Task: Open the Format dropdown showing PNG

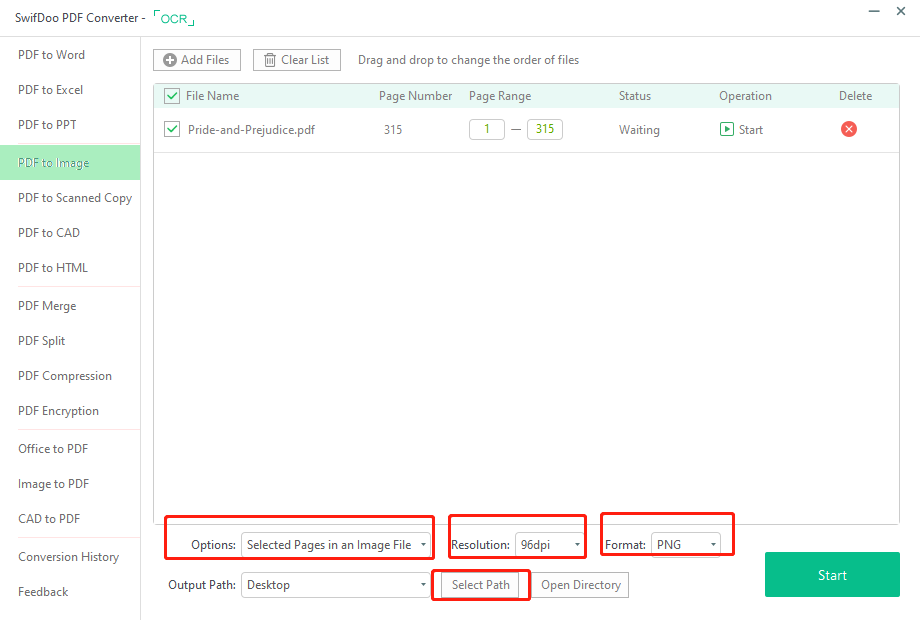Action: click(685, 545)
